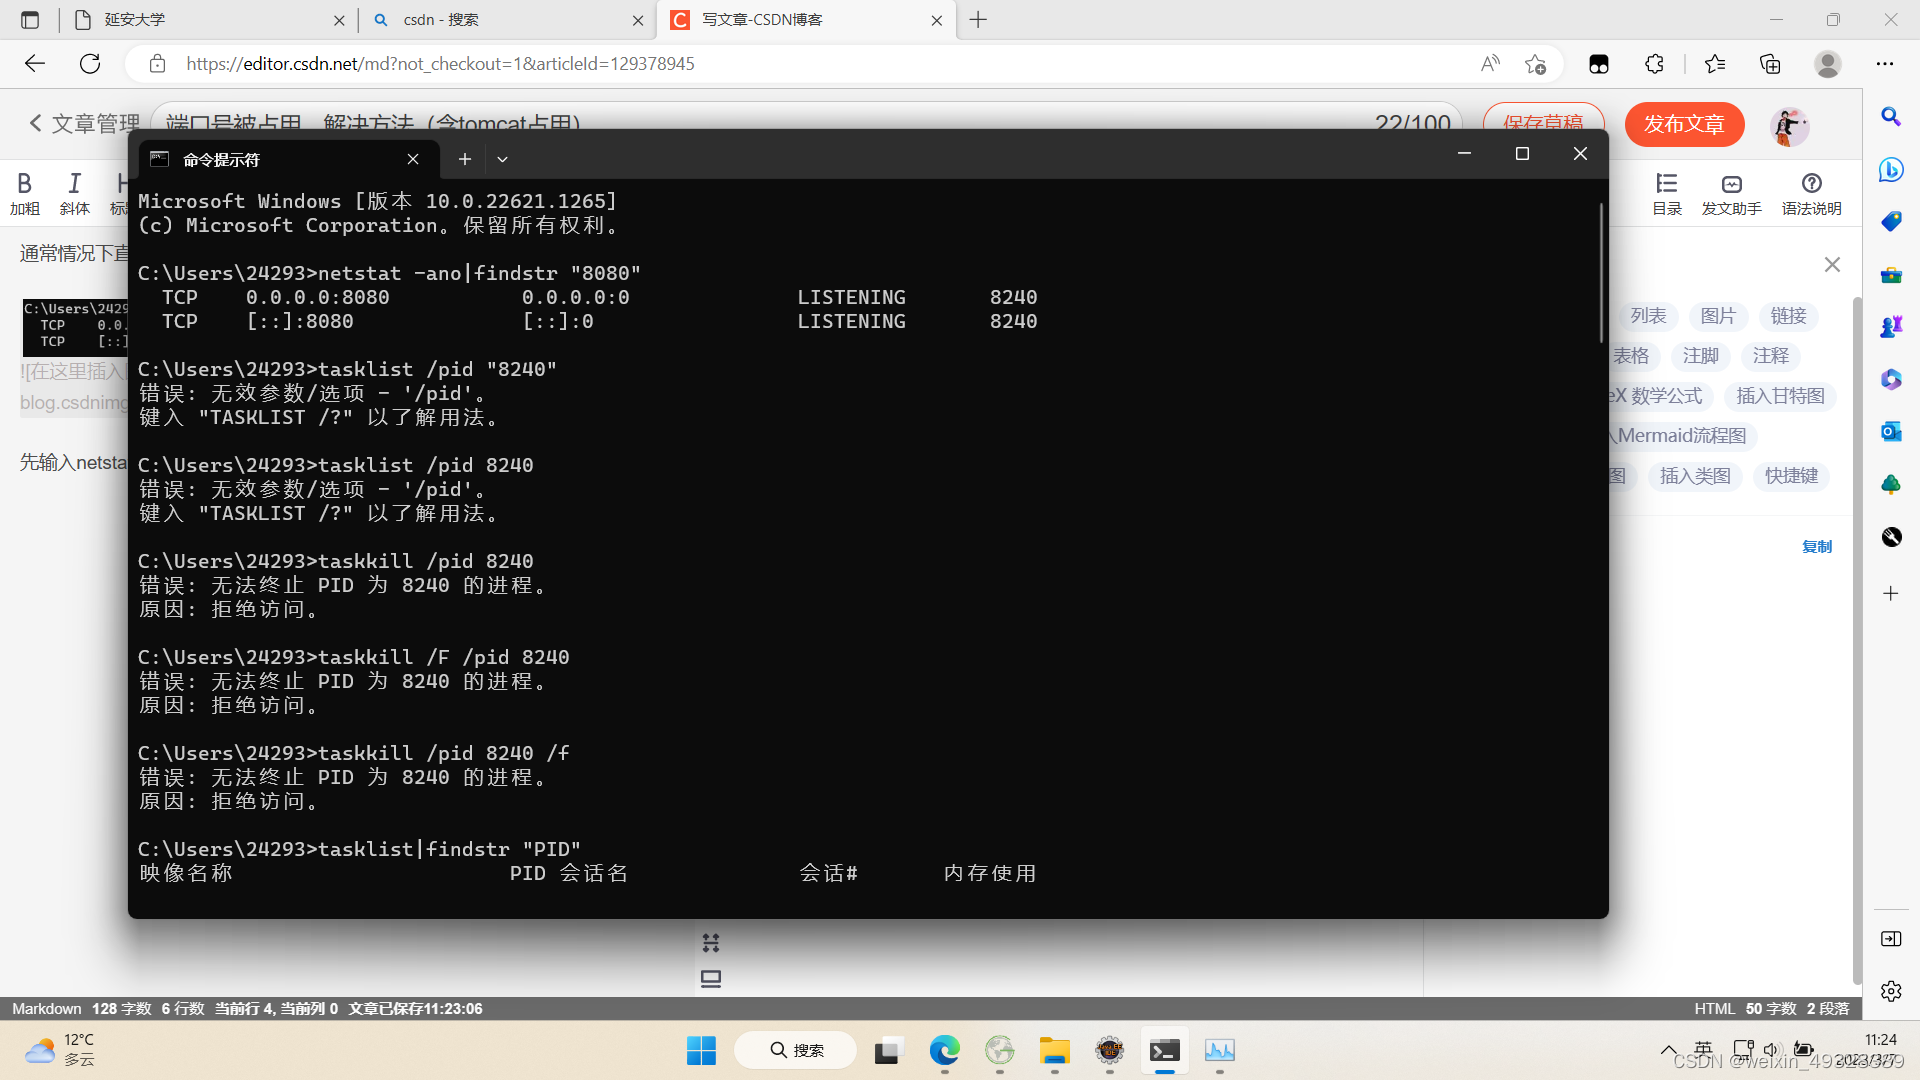
Task: Go back to 文章管理
Action: click(84, 123)
